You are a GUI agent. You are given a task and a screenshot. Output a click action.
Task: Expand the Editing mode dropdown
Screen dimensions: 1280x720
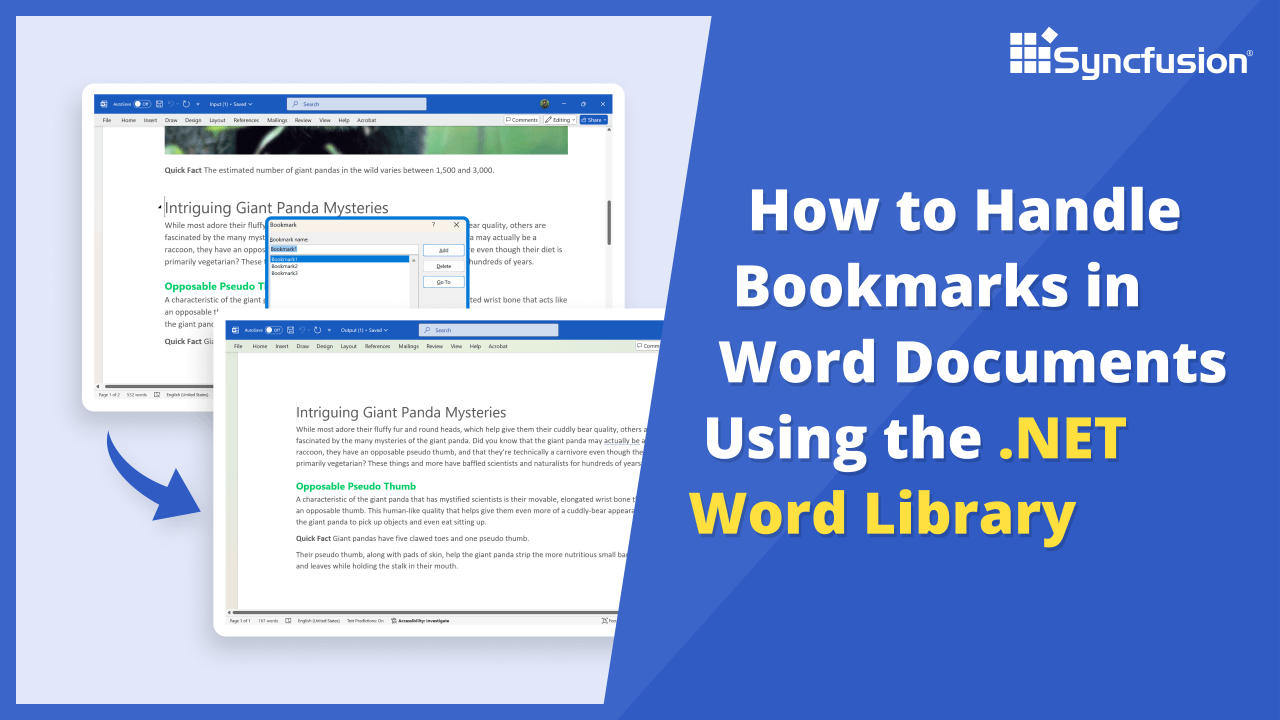tap(560, 120)
